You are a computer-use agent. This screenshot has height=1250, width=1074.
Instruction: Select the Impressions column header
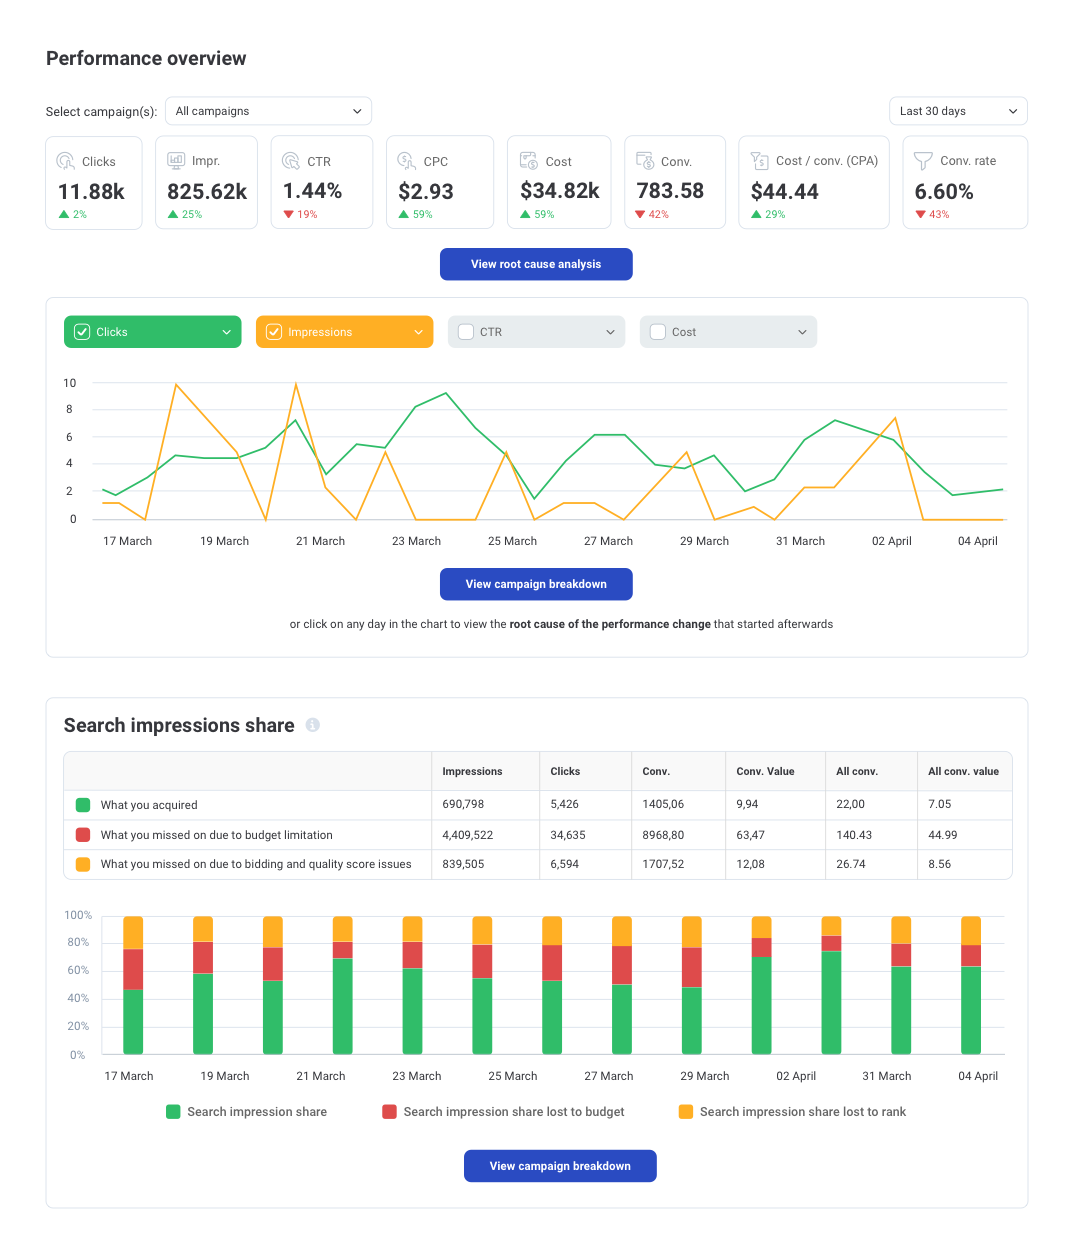[x=475, y=771]
